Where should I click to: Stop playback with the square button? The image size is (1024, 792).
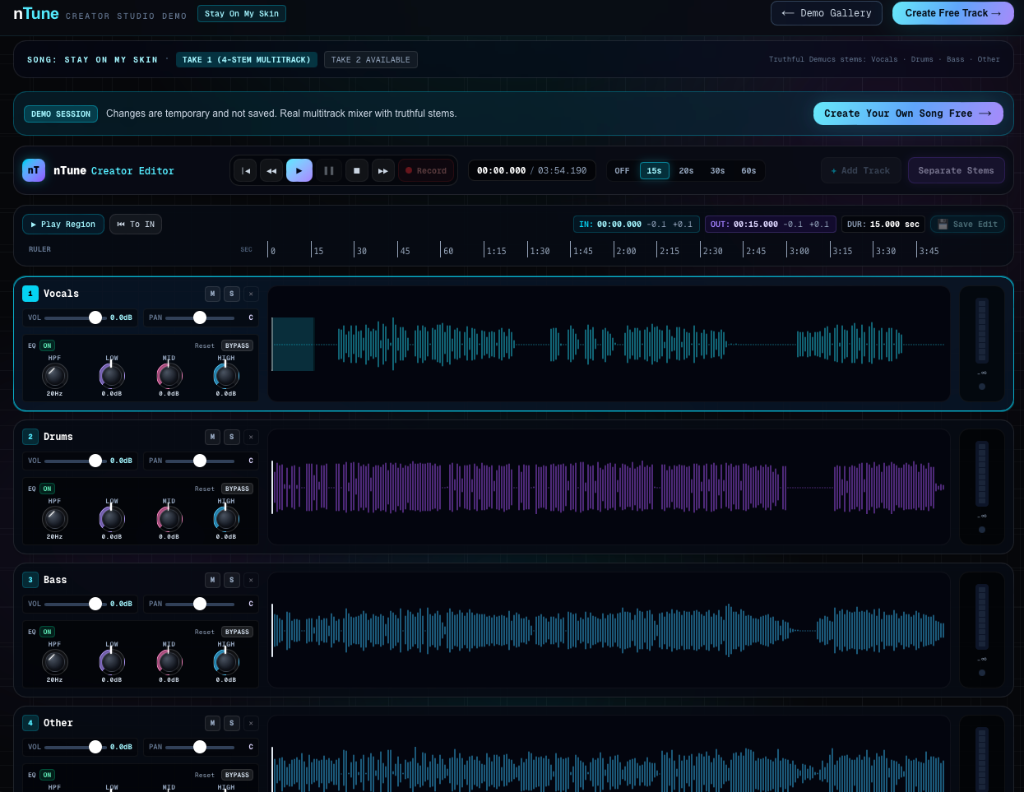(x=357, y=170)
